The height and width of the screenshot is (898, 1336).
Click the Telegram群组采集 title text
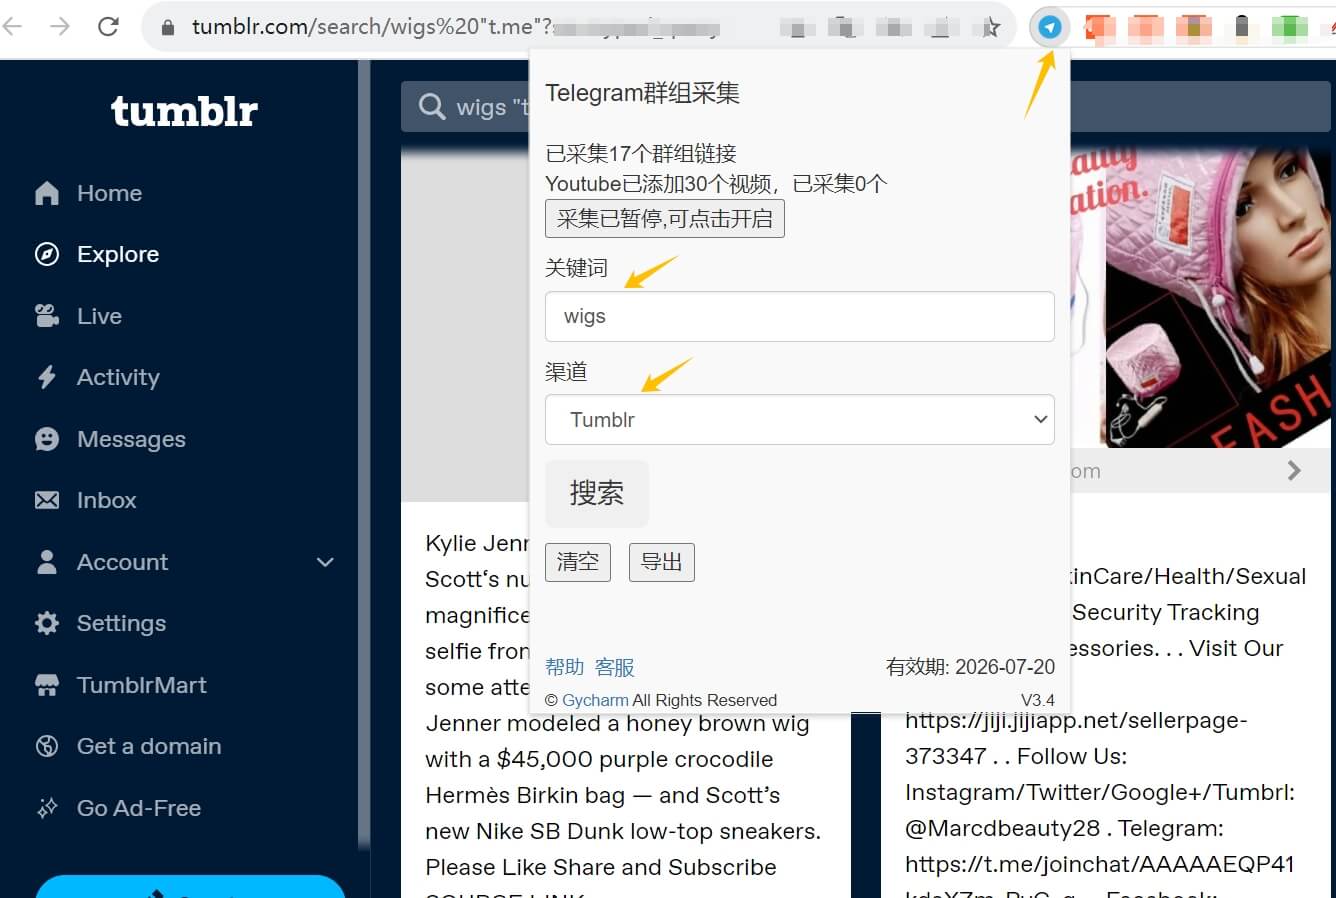point(642,93)
